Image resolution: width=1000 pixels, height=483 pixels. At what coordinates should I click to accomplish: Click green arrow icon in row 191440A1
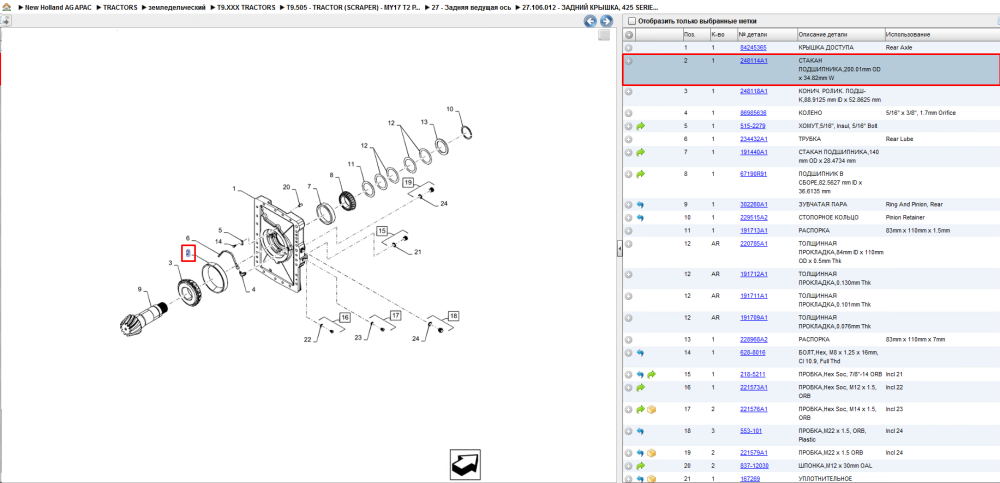click(x=640, y=152)
